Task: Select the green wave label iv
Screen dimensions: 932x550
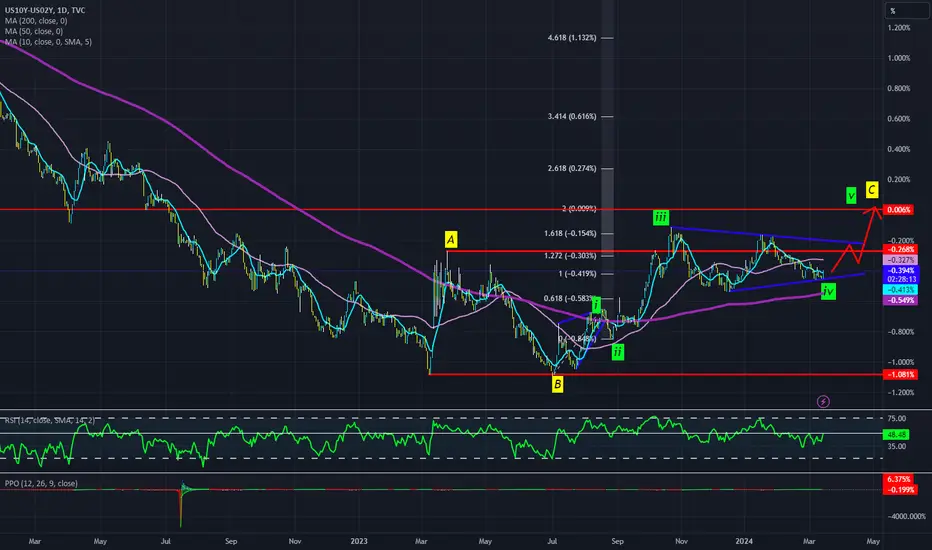Action: [828, 291]
